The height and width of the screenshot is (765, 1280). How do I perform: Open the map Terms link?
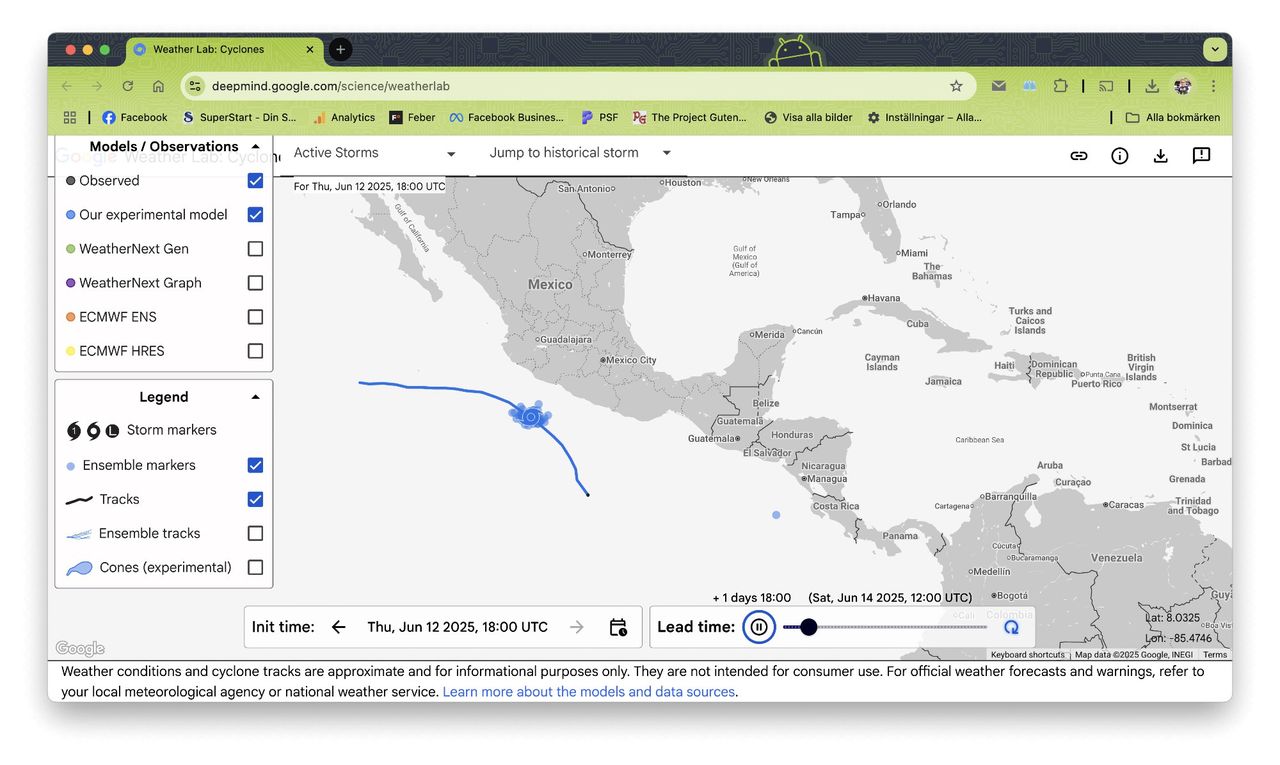(1214, 655)
